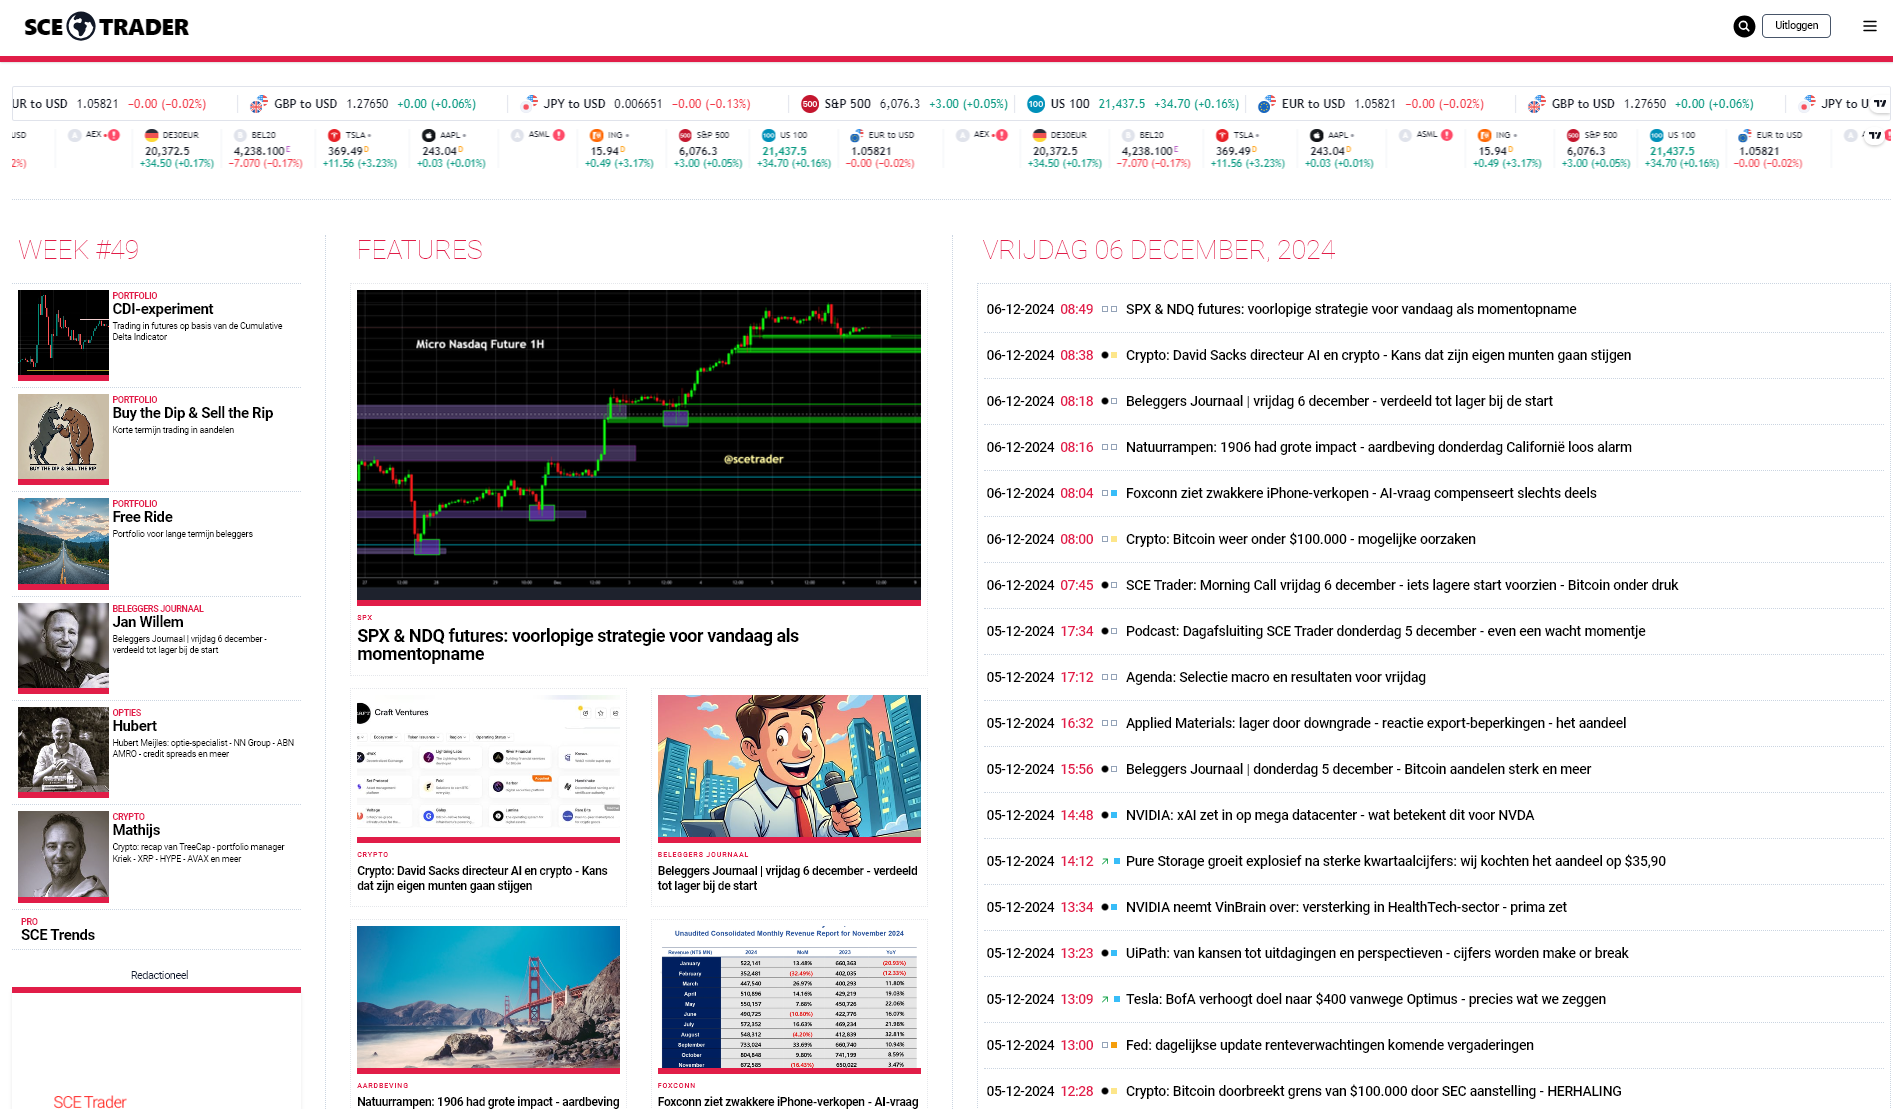Screen dimensions: 1893x1109
Task: Click the blue US 100 badge in the top ticker
Action: 1036,104
